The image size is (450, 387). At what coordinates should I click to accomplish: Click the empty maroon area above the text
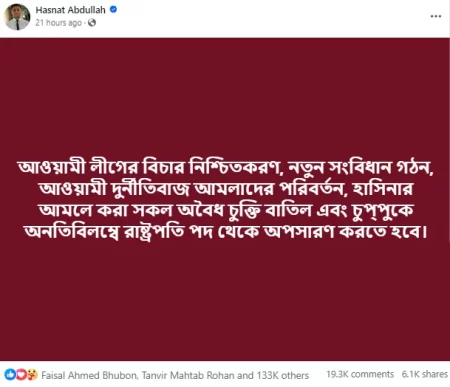coord(225,97)
